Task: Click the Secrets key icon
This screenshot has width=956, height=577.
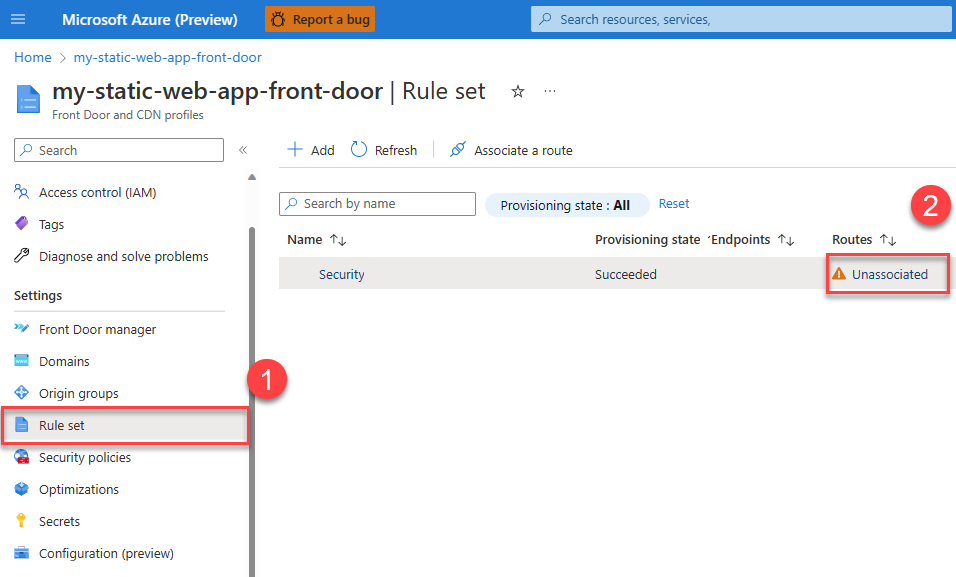Action: 22,521
